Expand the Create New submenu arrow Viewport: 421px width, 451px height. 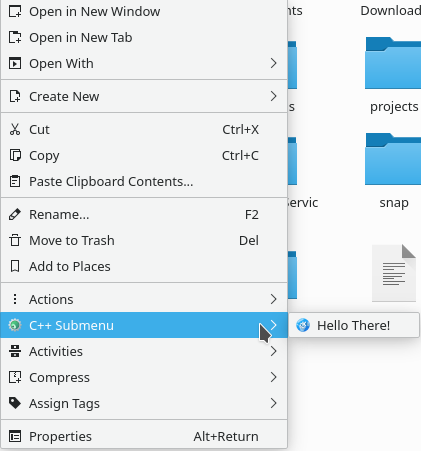tap(274, 96)
